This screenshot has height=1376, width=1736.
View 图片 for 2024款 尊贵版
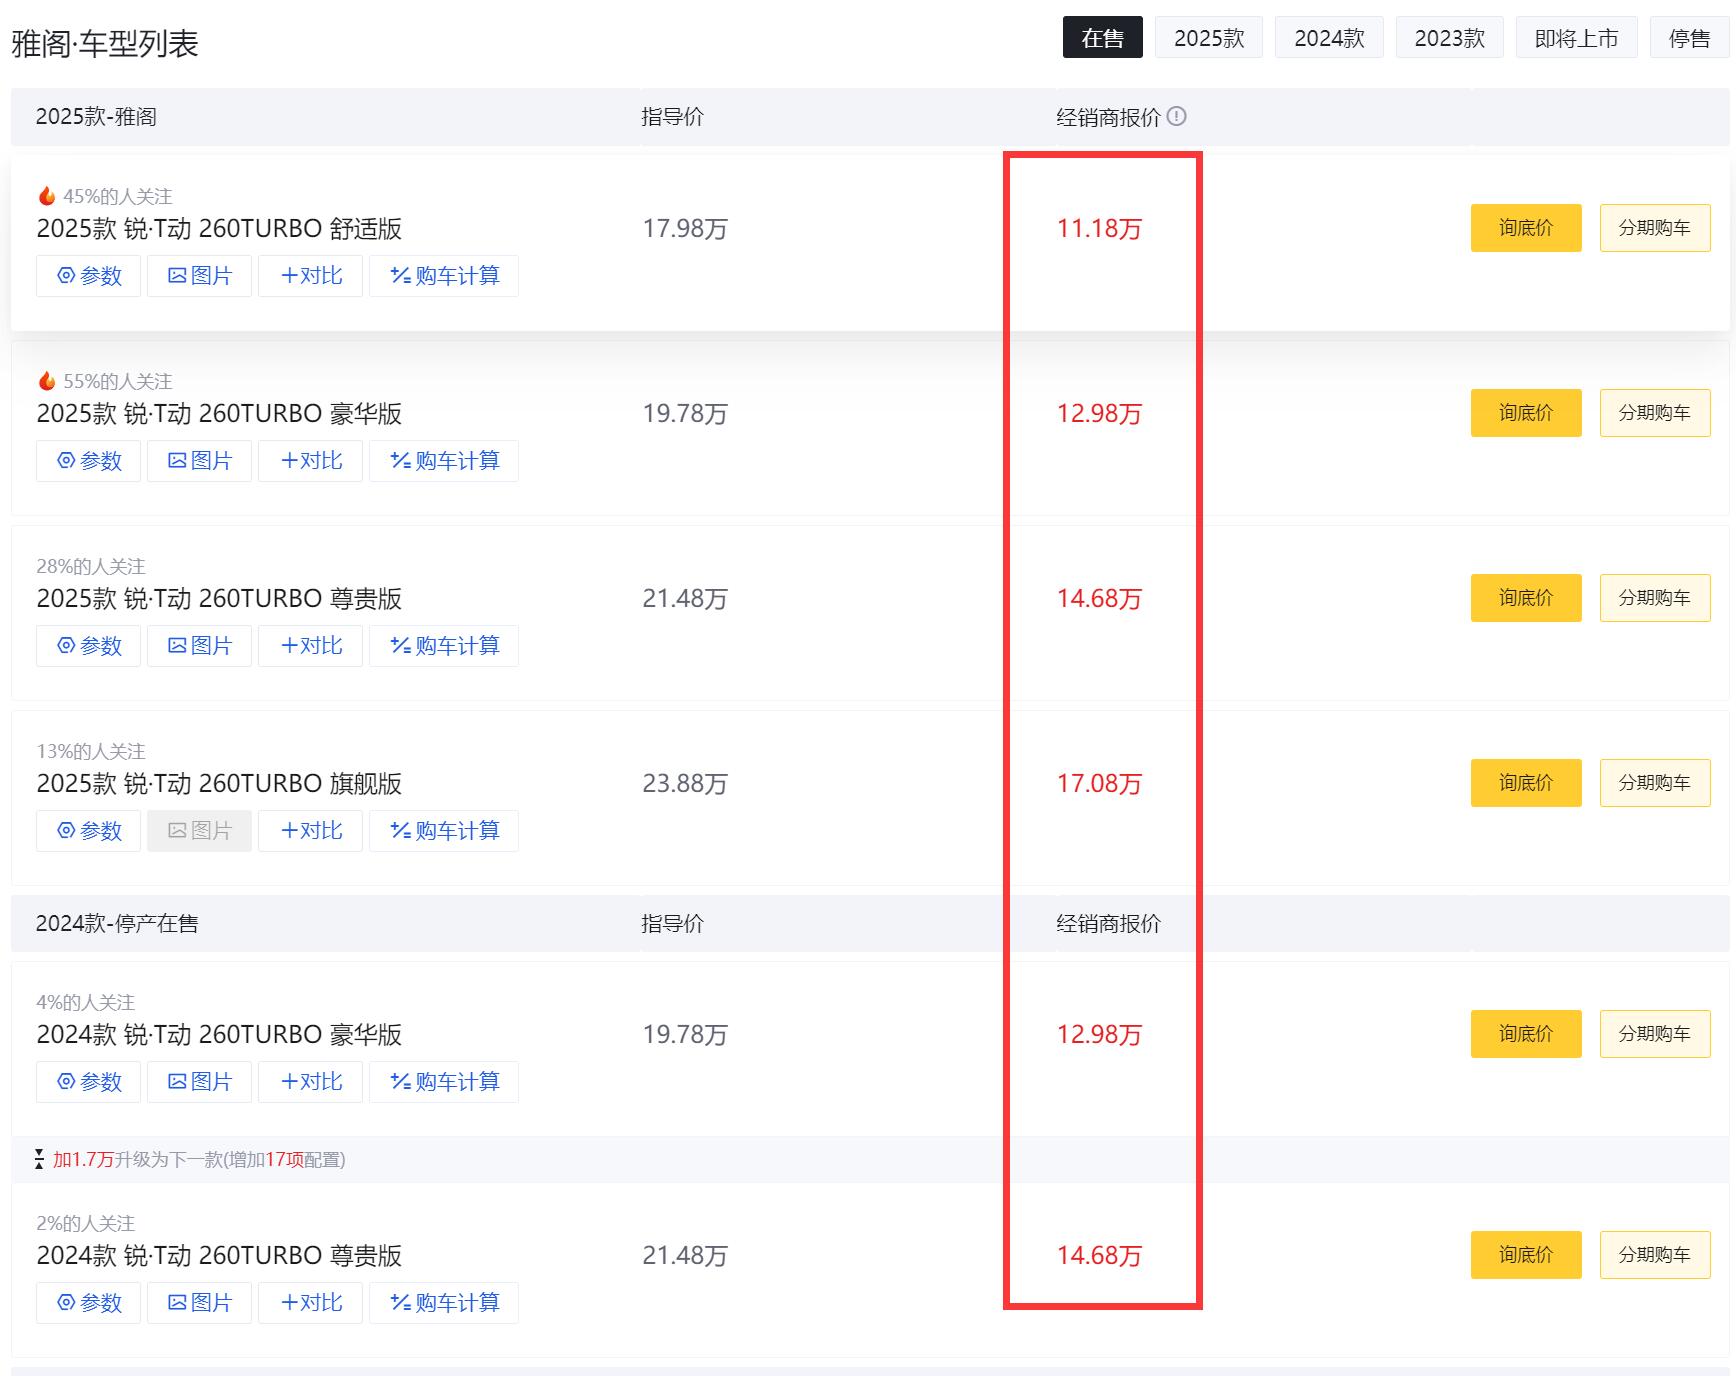tap(200, 1303)
